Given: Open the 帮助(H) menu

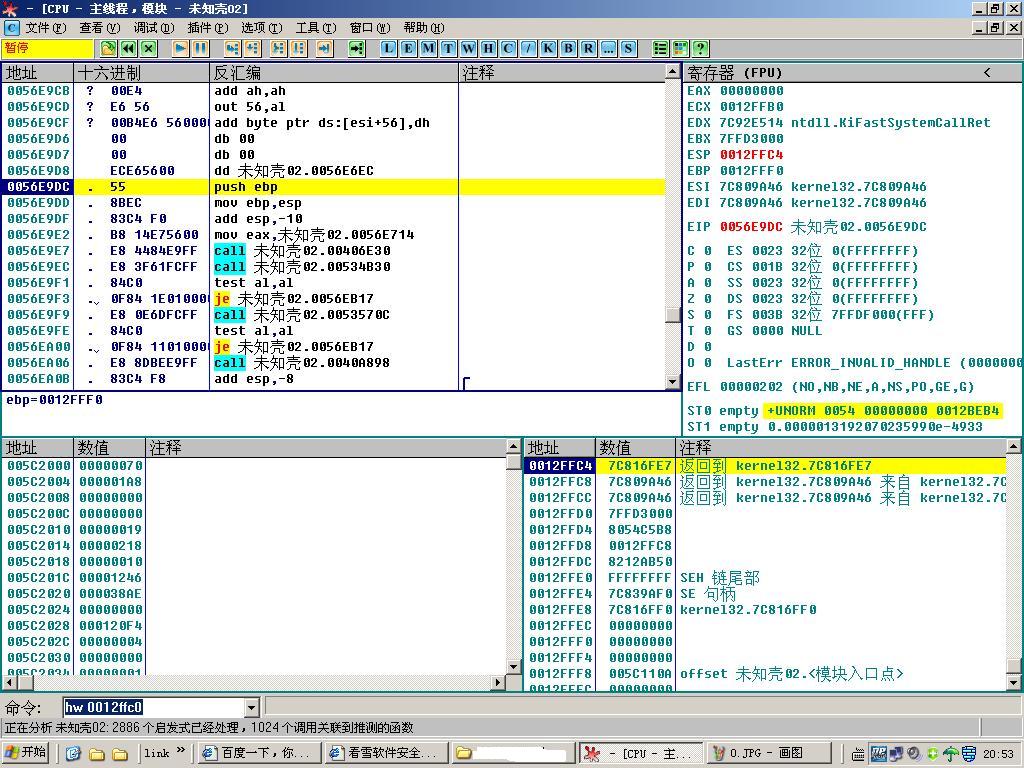Looking at the screenshot, I should pyautogui.click(x=424, y=28).
